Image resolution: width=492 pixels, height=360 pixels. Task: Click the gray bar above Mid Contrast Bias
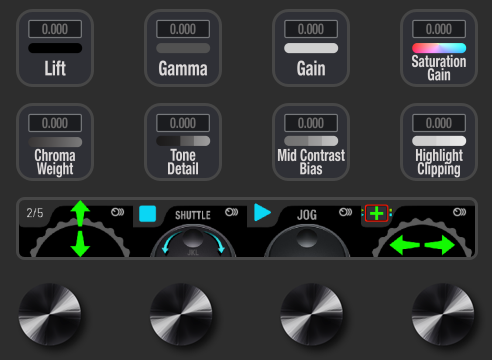311,141
